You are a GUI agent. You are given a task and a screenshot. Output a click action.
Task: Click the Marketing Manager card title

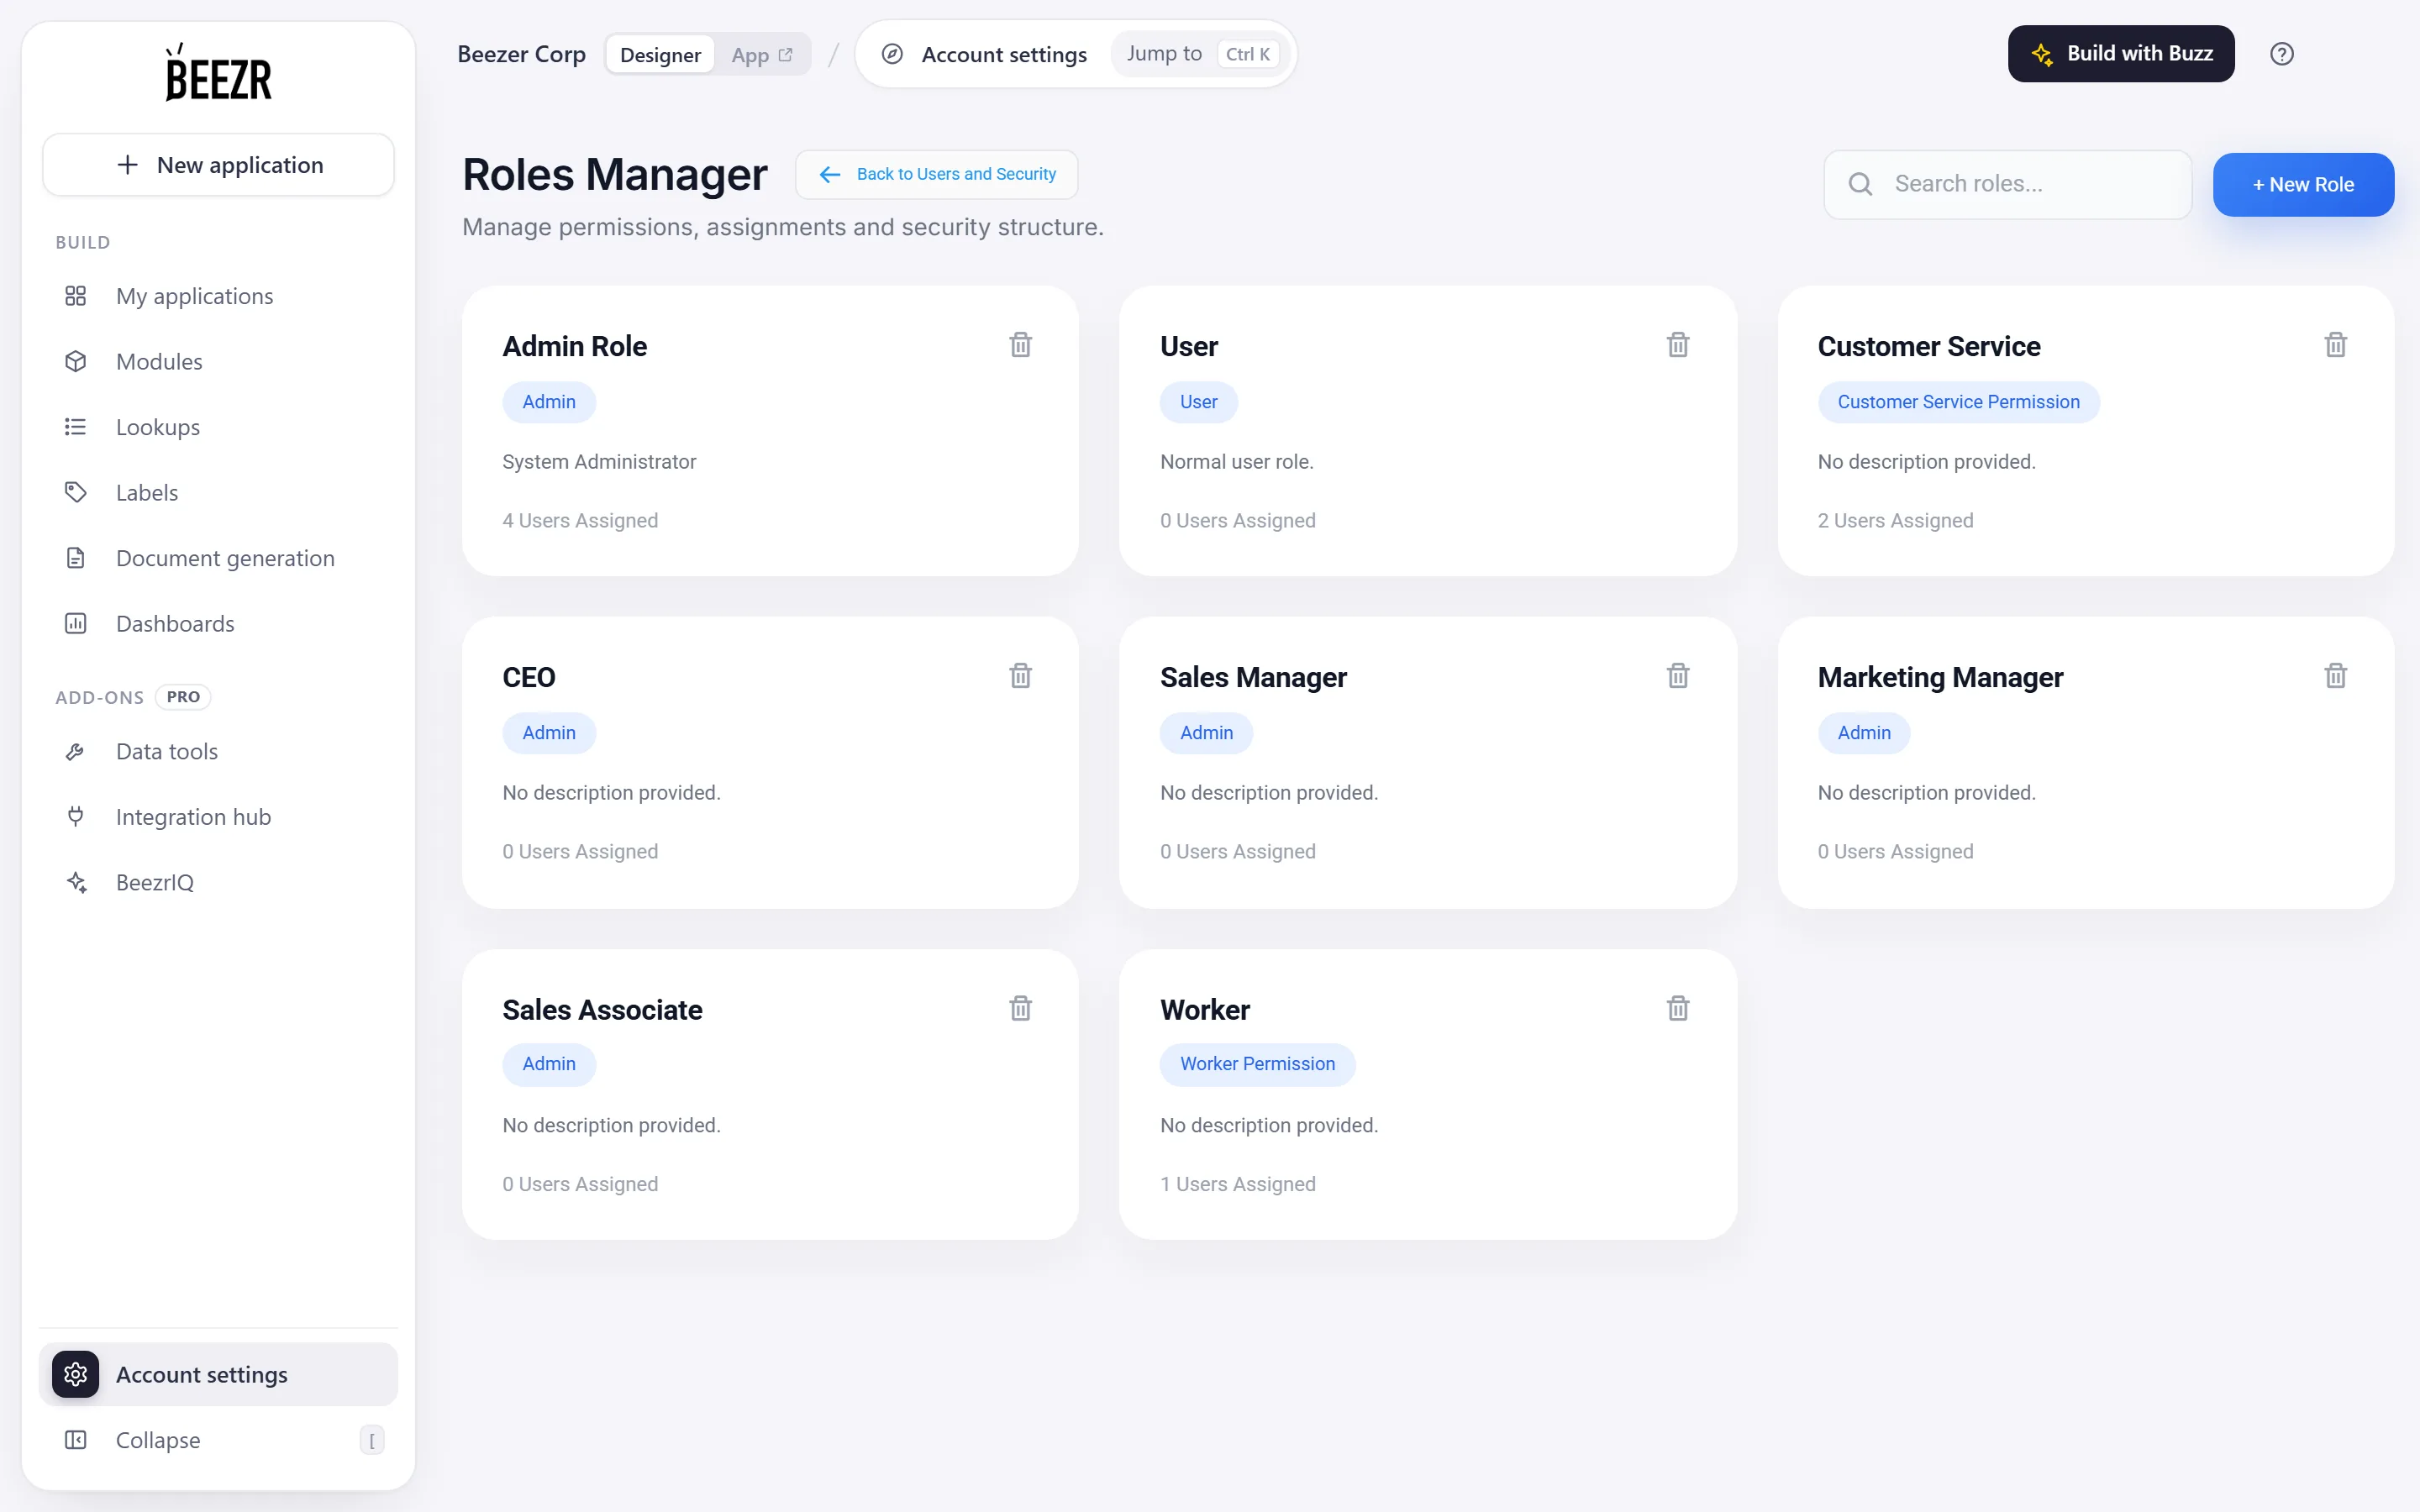(1940, 677)
